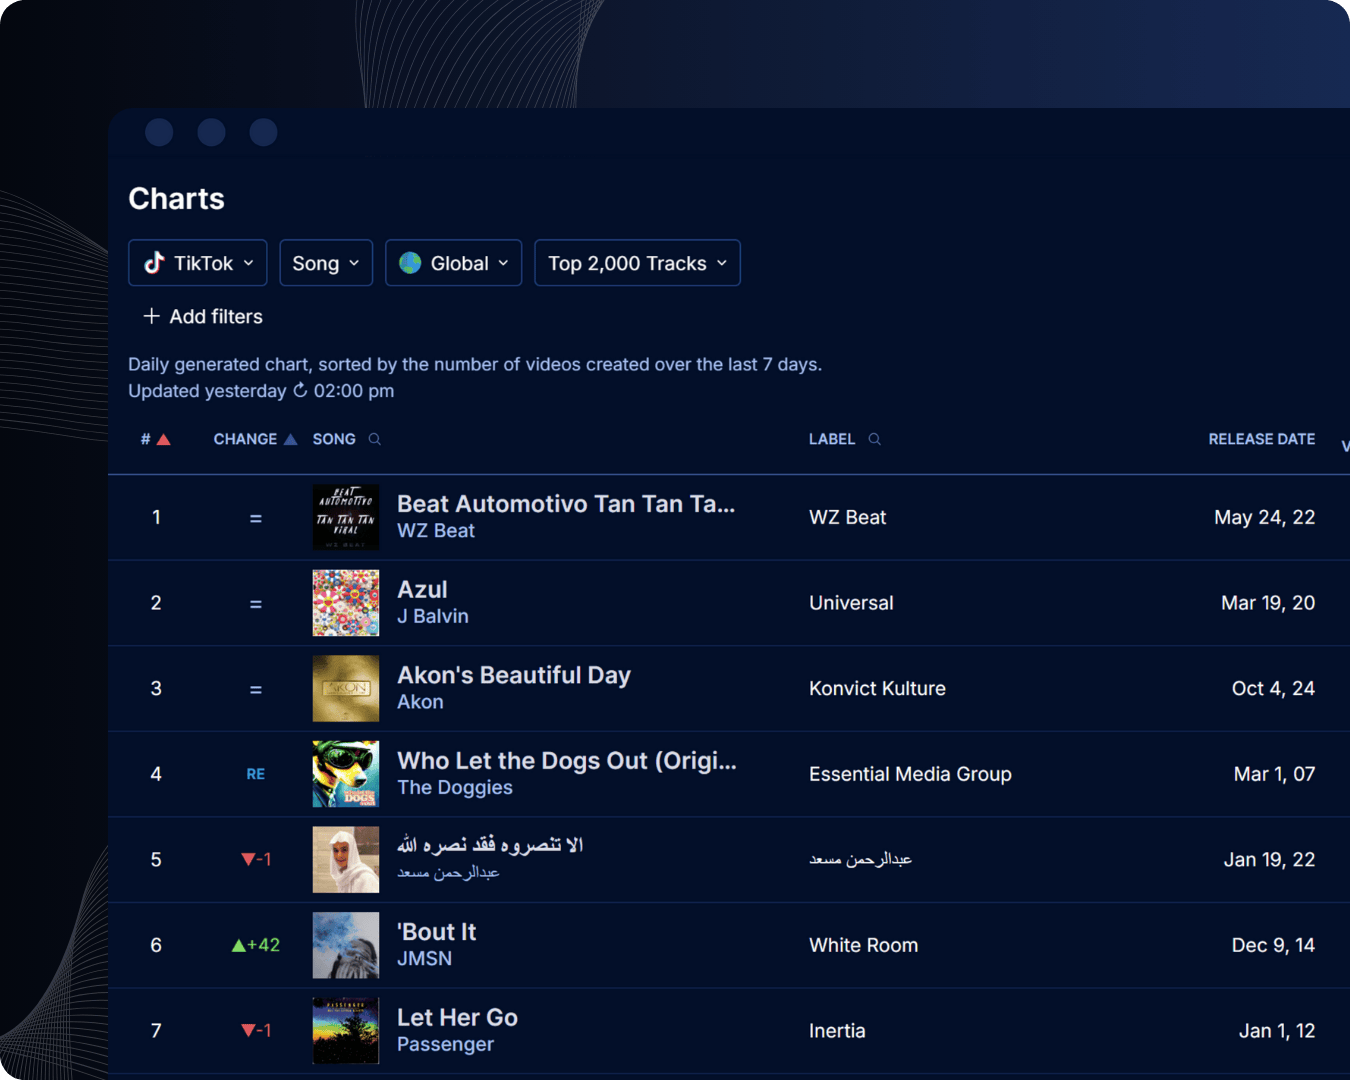Click the refresh icon next to the update time
This screenshot has width=1350, height=1080.
click(298, 391)
